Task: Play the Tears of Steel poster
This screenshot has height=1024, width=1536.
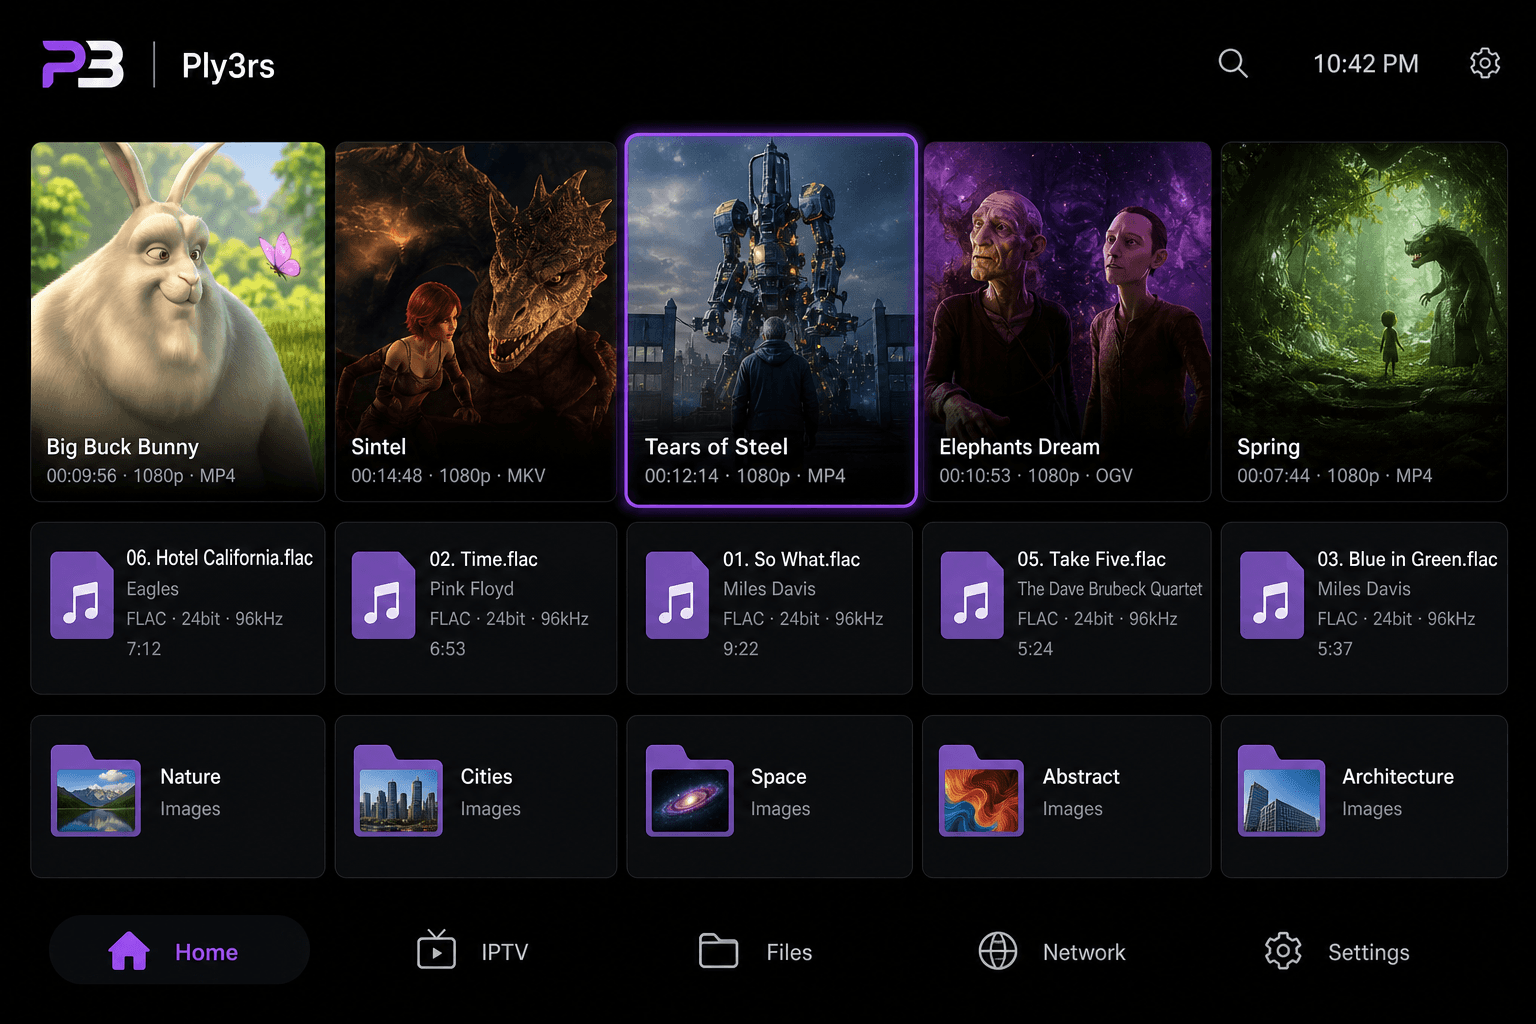Action: [771, 320]
